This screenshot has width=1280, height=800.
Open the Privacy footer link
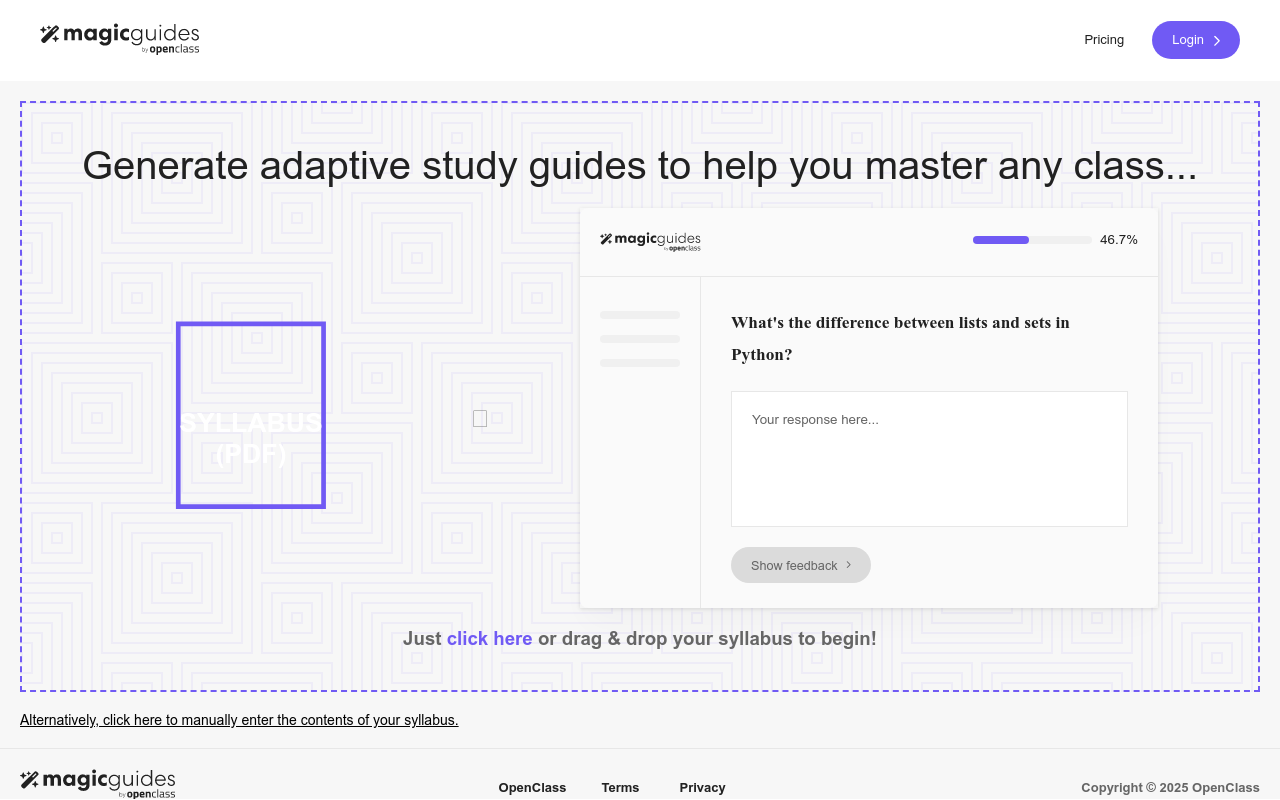pos(702,788)
